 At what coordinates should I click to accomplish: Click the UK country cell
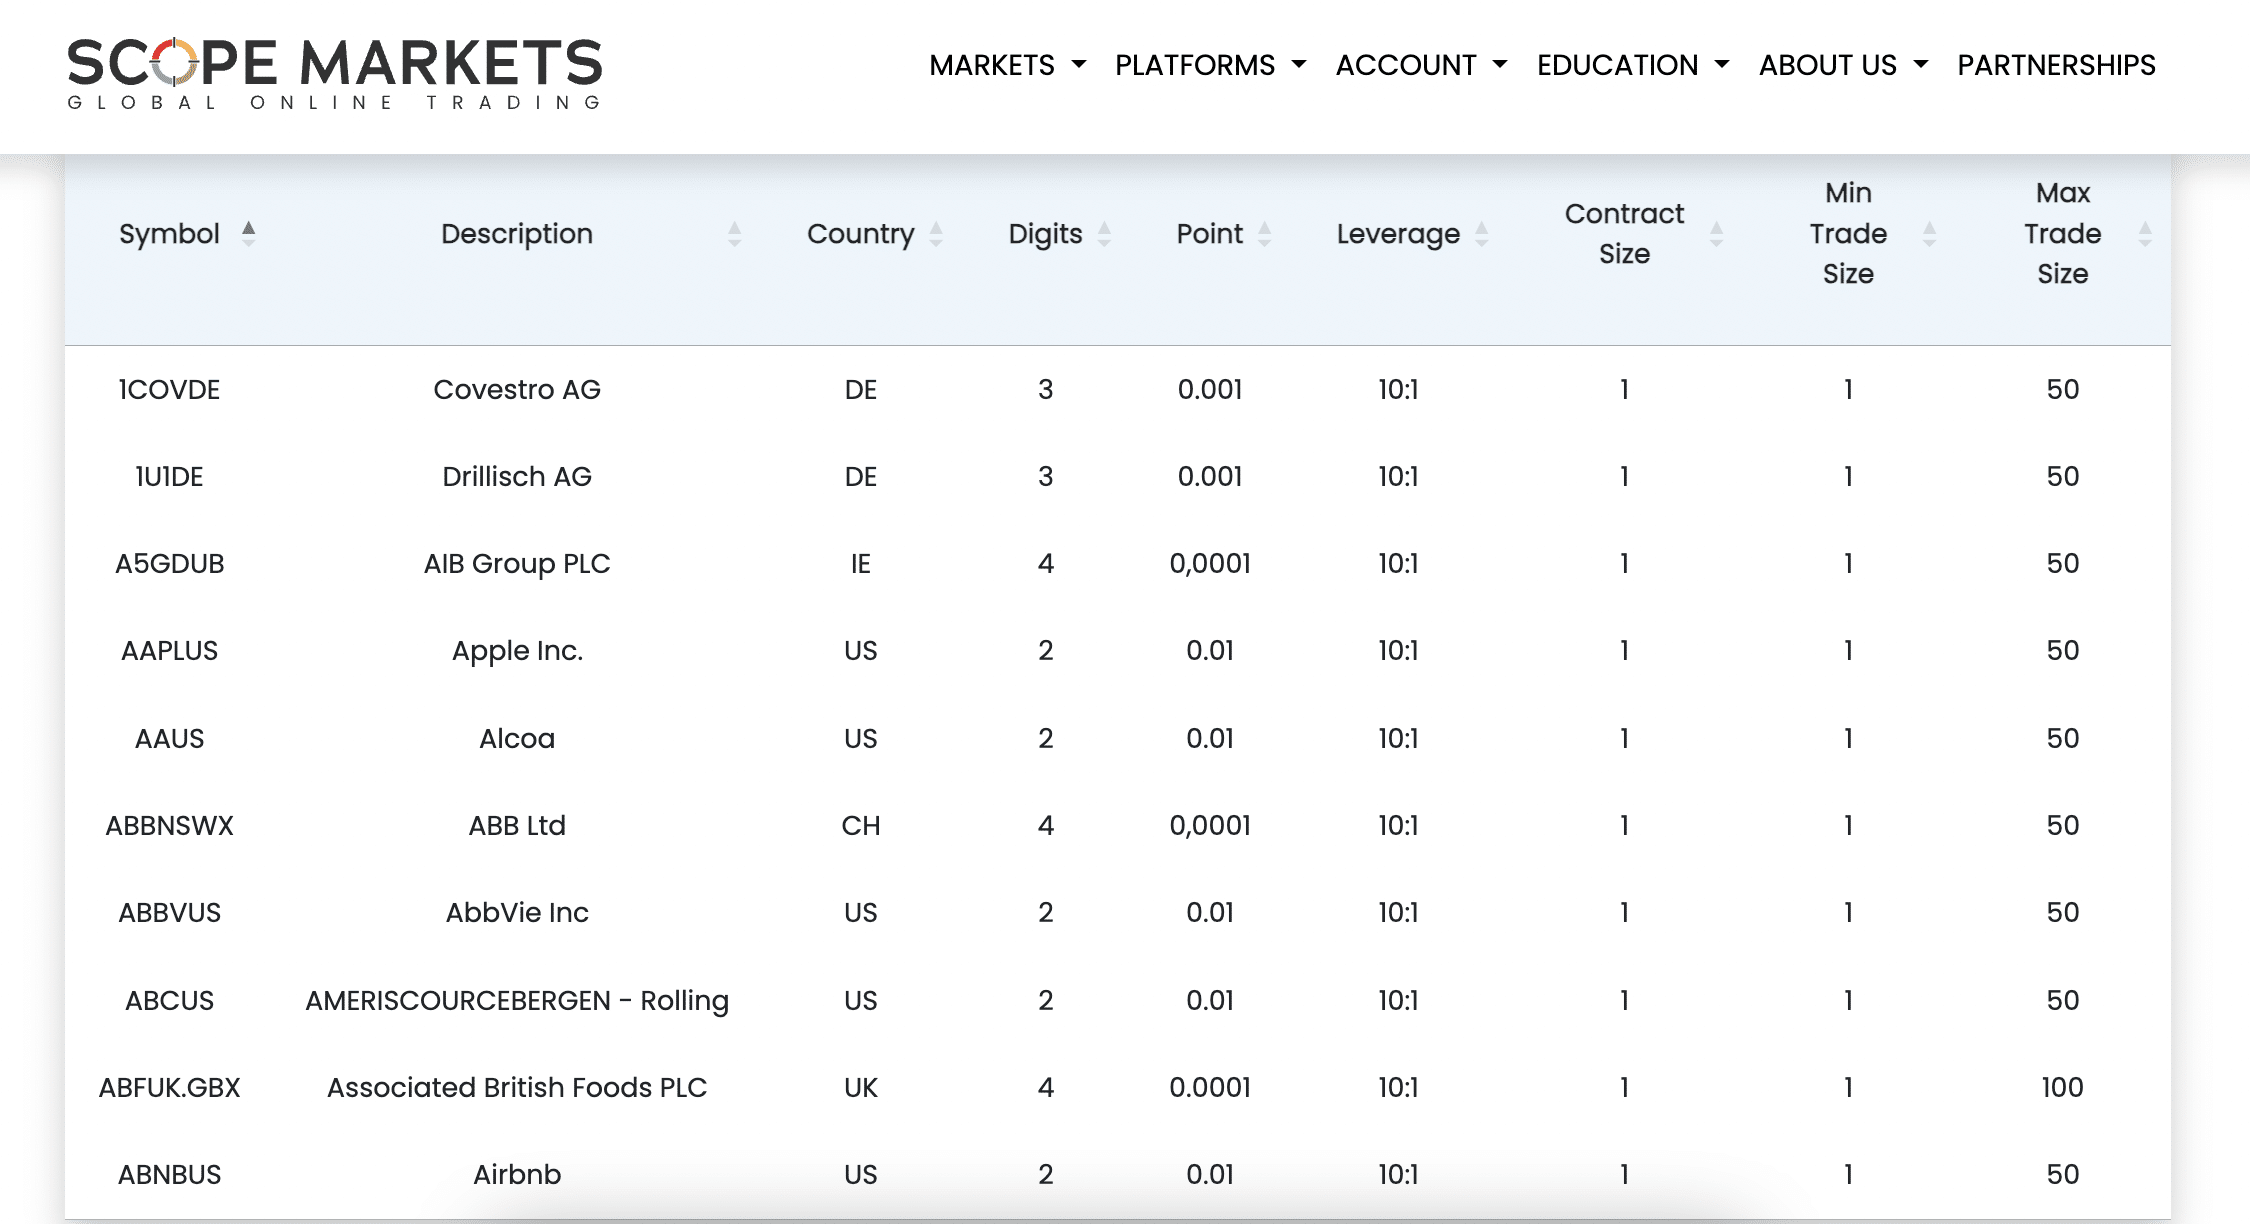(x=861, y=1088)
